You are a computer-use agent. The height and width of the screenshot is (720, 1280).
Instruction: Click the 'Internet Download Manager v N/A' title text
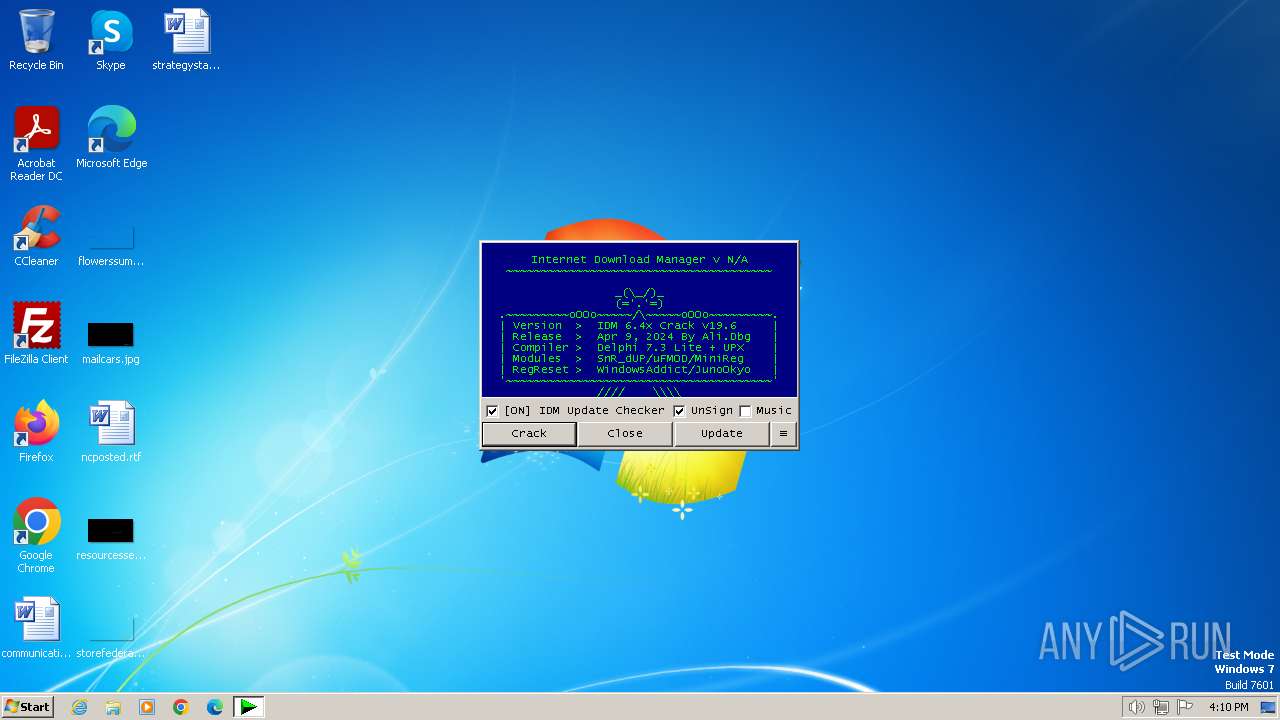click(639, 259)
